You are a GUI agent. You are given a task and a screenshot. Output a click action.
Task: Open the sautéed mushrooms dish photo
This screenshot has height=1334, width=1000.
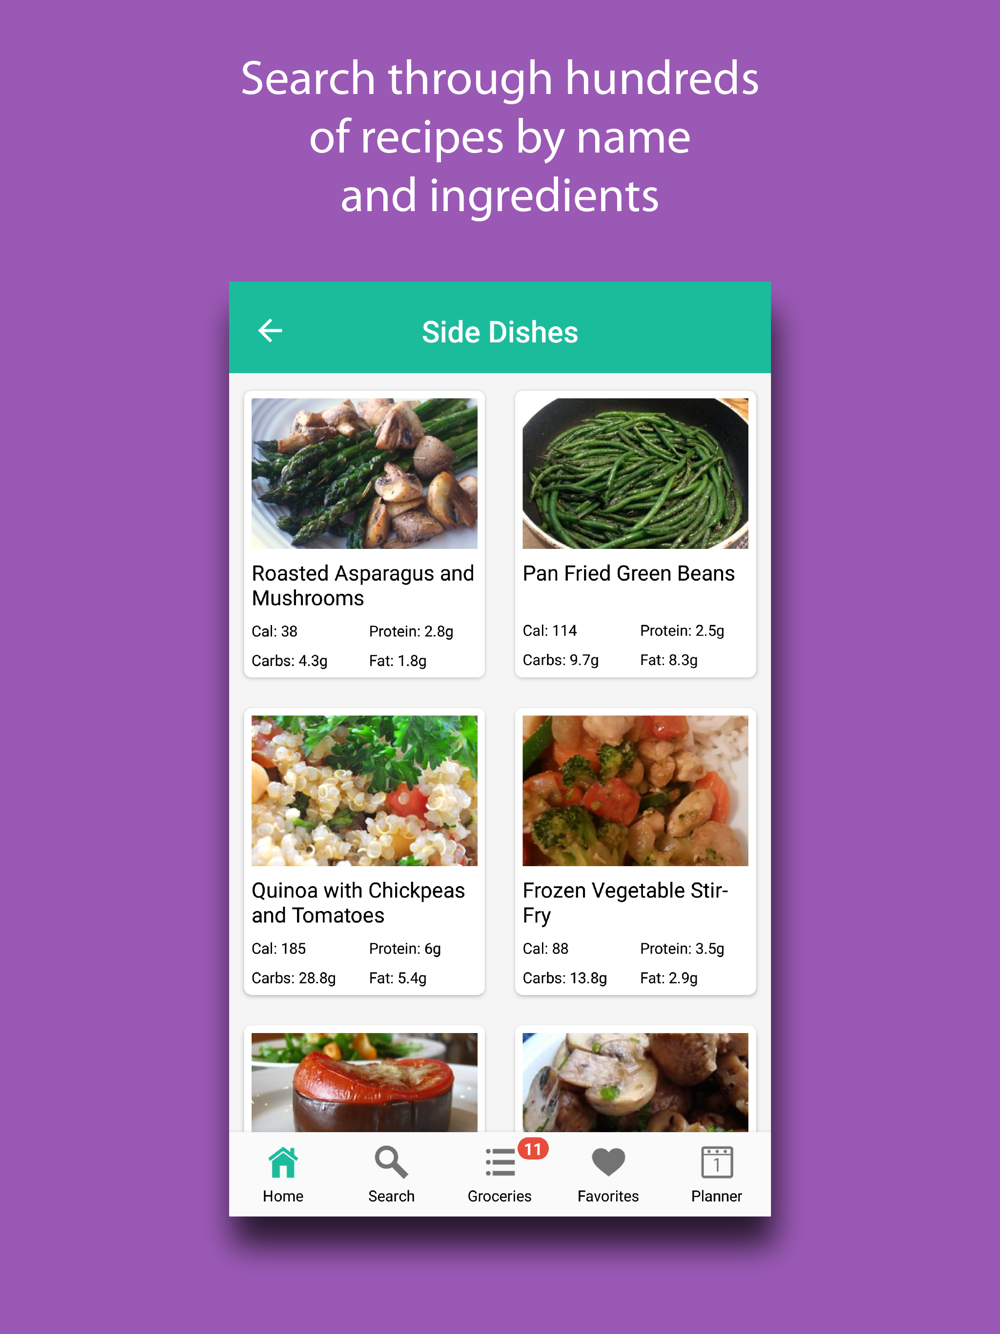635,1082
